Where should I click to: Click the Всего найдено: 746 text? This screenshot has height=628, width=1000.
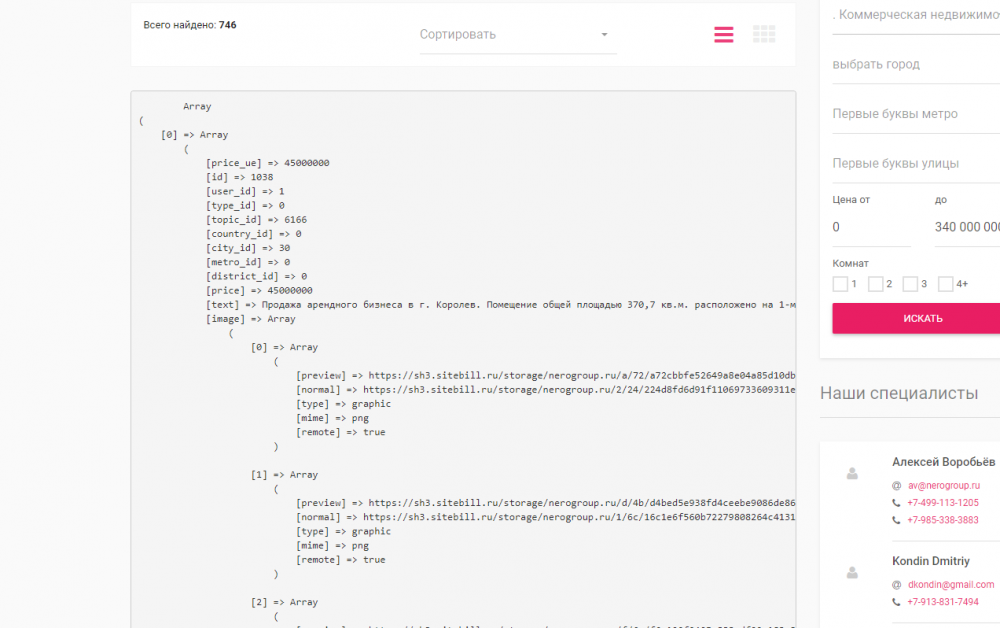pyautogui.click(x=189, y=25)
